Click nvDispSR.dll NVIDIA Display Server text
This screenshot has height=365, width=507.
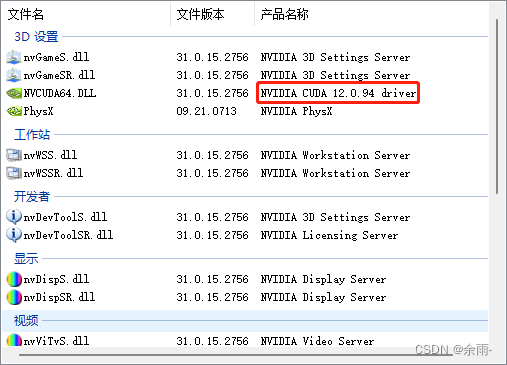point(323,297)
